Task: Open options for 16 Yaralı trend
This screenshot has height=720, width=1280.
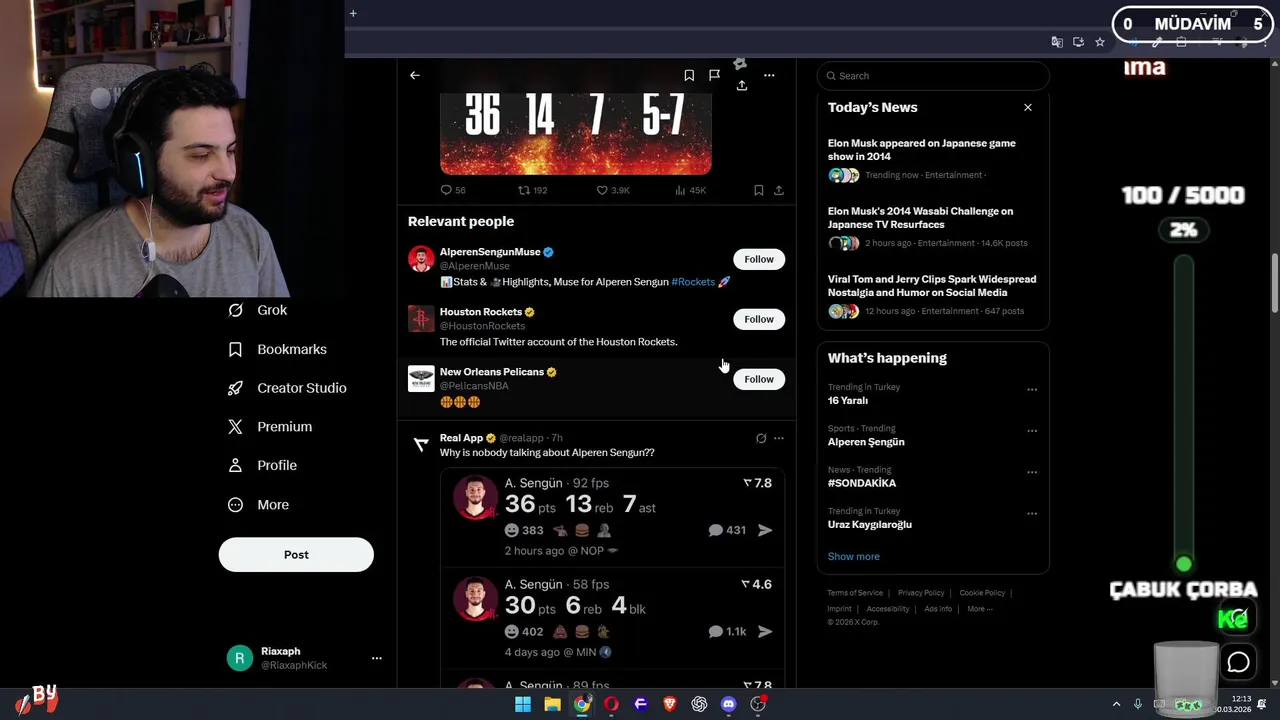Action: pos(1032,390)
